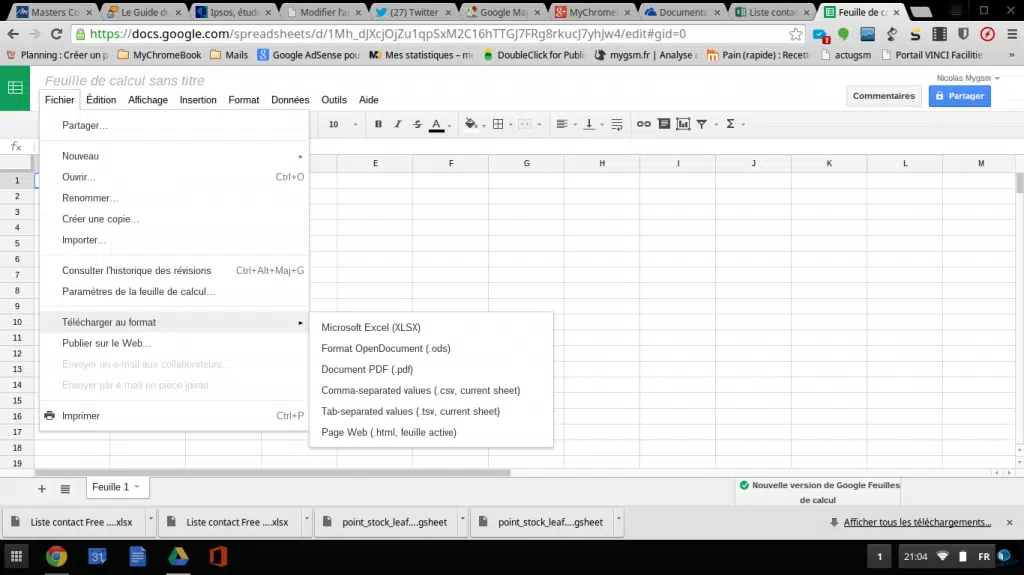Open first point_stock_leaf gsheet download
The height and width of the screenshot is (575, 1024).
pyautogui.click(x=387, y=522)
